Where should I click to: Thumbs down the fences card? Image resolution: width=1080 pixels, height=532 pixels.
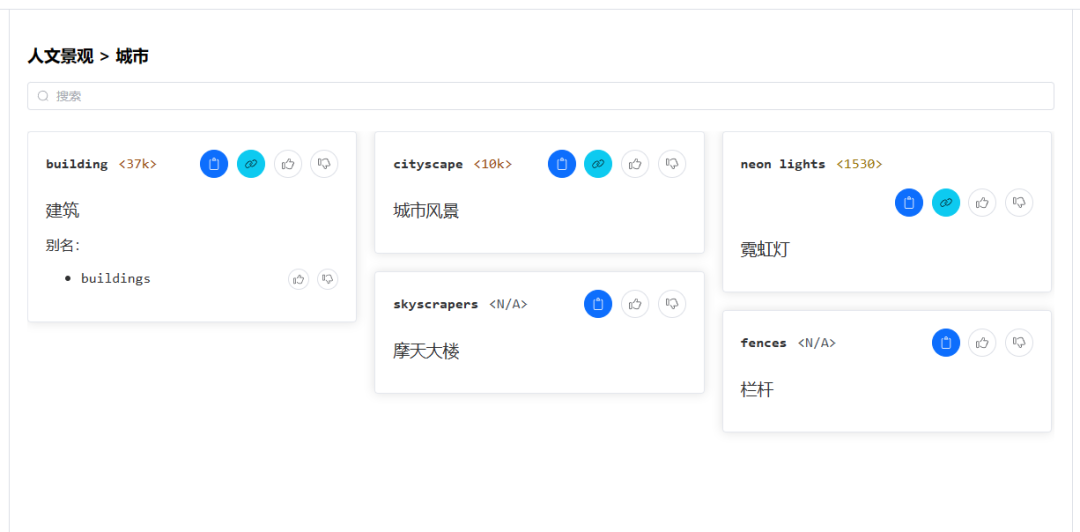[x=1019, y=342]
